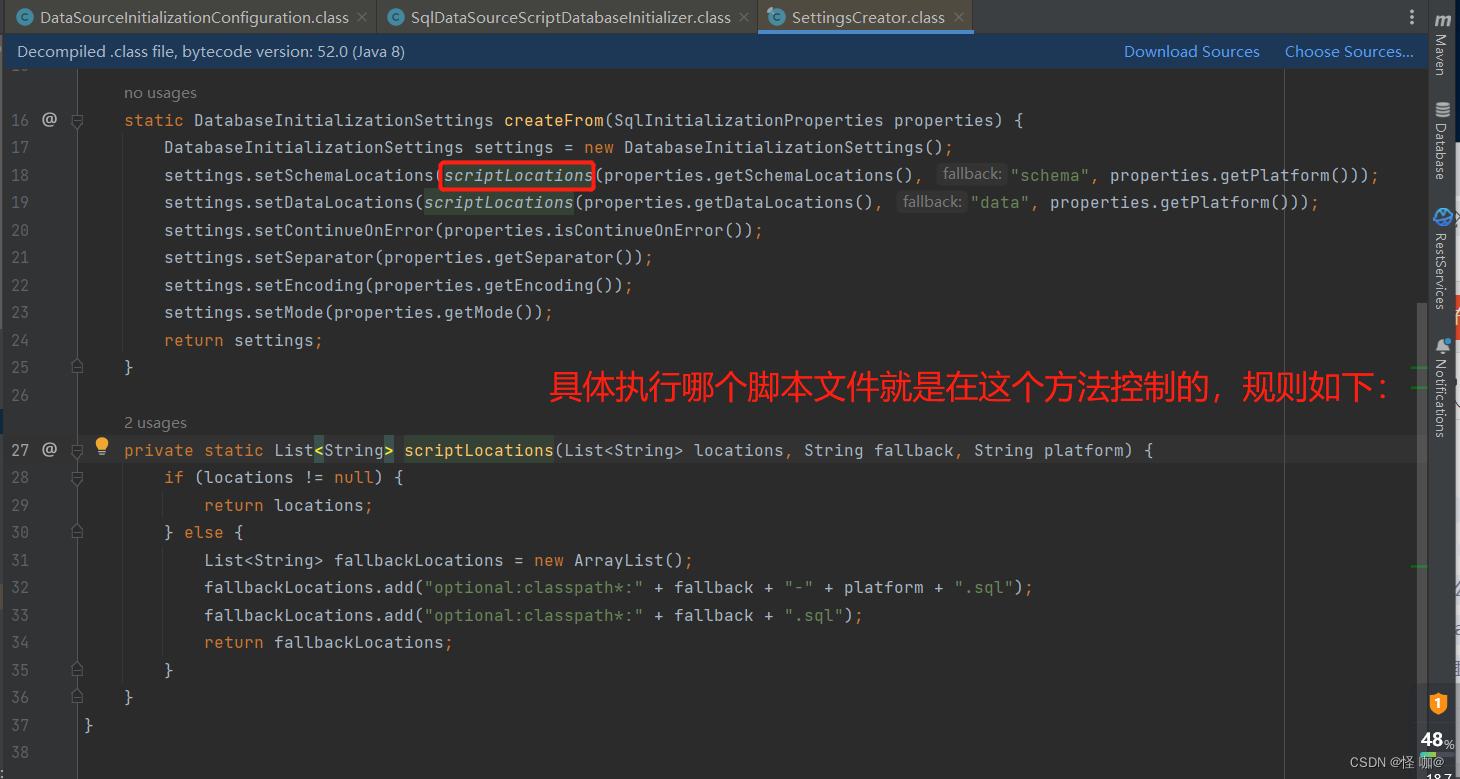Viewport: 1460px width, 779px height.
Task: Click the fold end marker on line 36
Action: coord(77,697)
